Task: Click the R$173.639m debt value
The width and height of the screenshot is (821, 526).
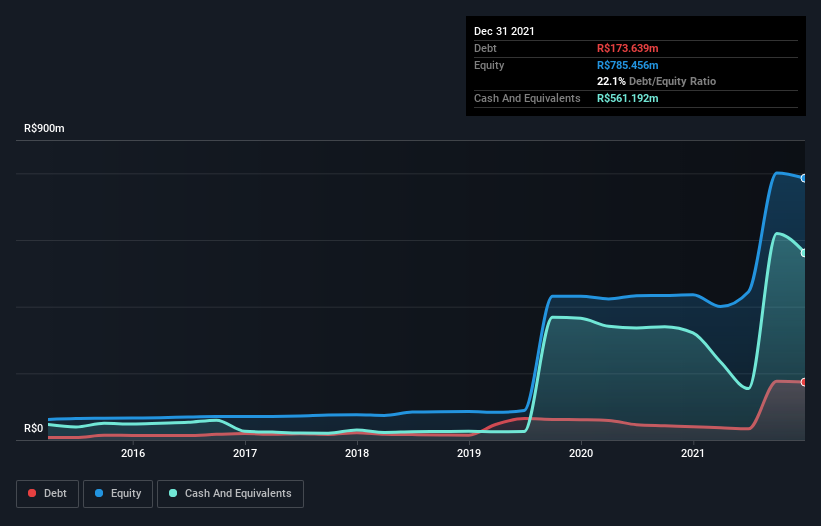Action: point(628,48)
